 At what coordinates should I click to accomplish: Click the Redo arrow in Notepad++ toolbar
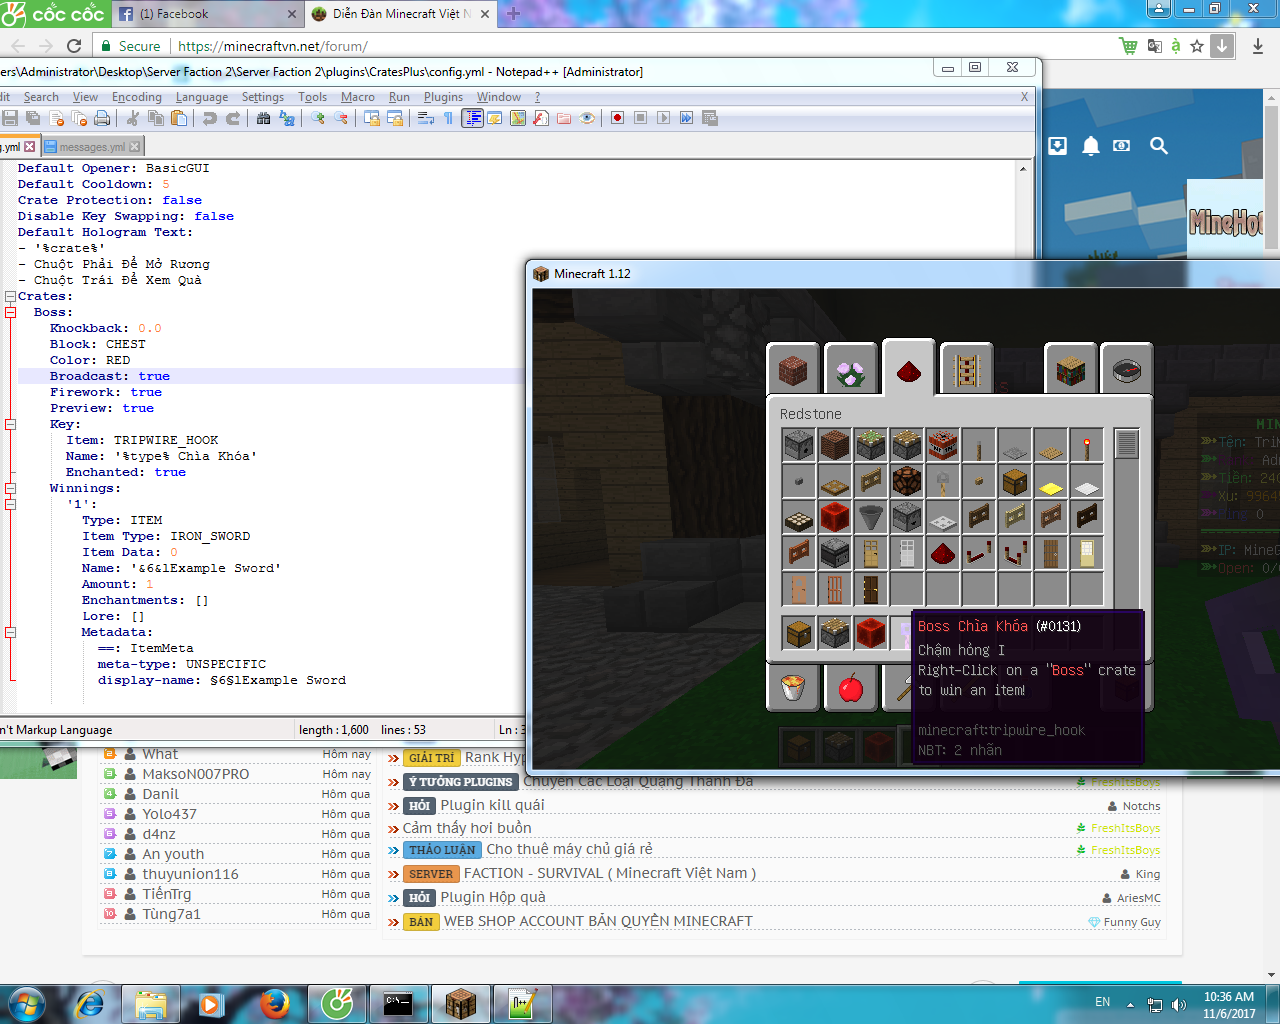[233, 118]
